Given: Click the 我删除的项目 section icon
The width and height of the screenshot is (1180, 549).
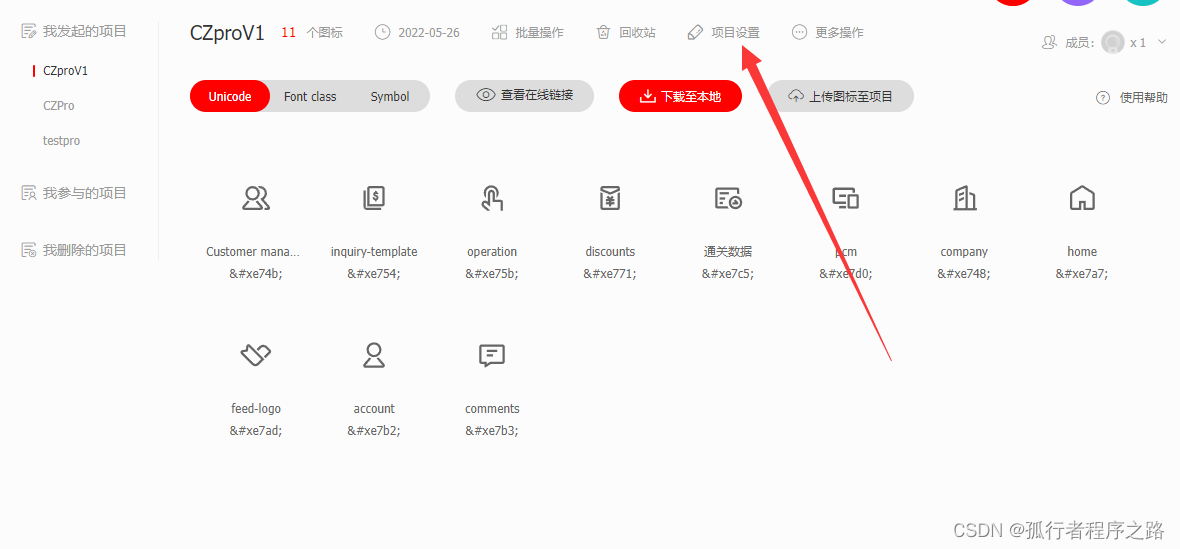Looking at the screenshot, I should [29, 250].
